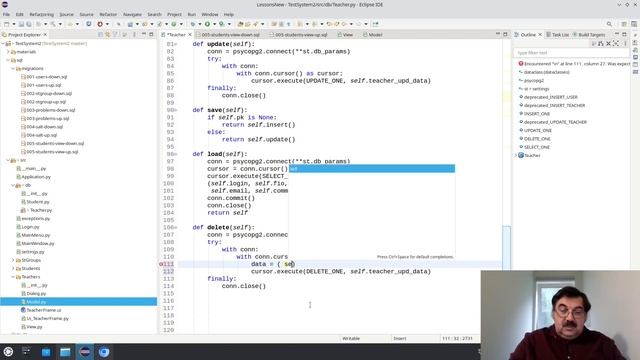
Task: Open 001-users-down.sql migration file
Action: [46, 77]
